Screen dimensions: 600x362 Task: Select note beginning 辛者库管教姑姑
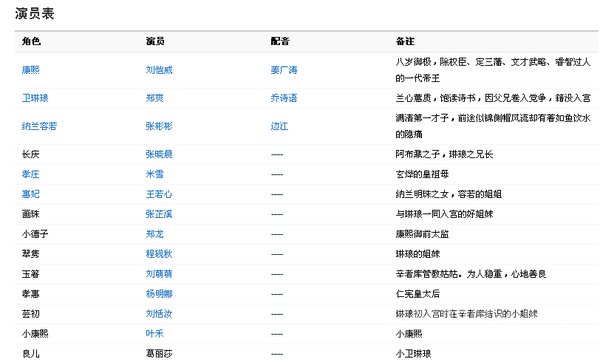pos(471,274)
